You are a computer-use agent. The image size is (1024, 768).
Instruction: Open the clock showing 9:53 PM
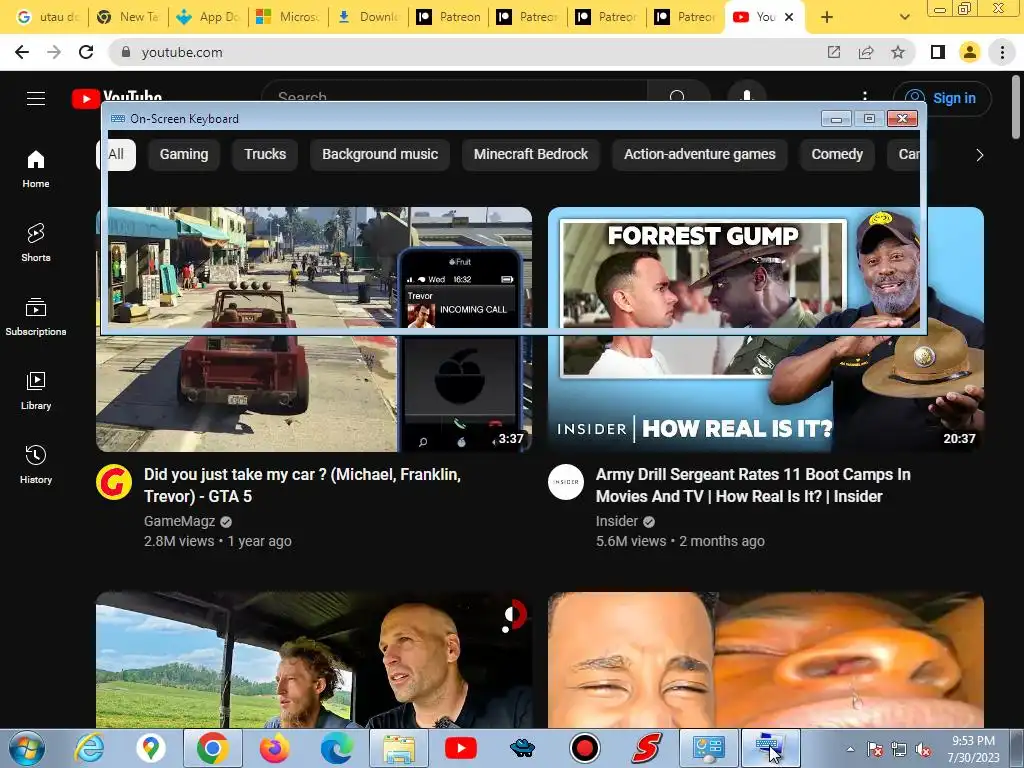(973, 749)
